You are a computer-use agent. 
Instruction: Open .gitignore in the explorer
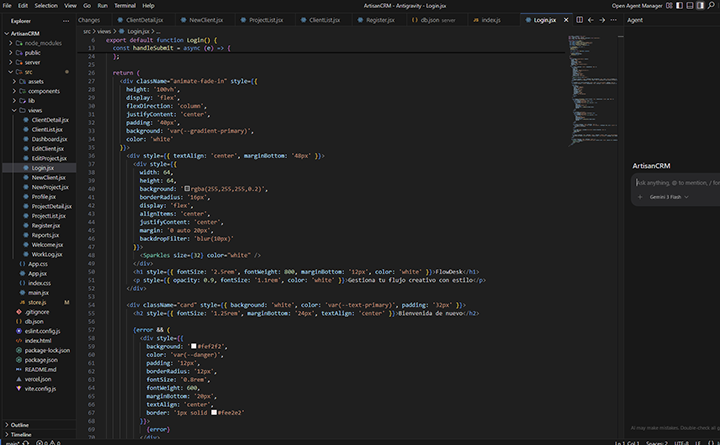click(38, 312)
